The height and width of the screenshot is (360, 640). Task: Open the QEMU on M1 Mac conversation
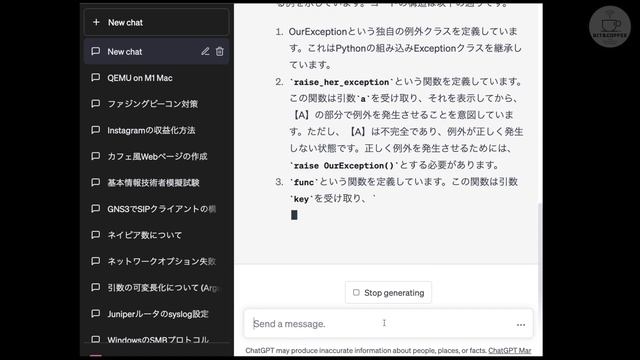pyautogui.click(x=156, y=78)
